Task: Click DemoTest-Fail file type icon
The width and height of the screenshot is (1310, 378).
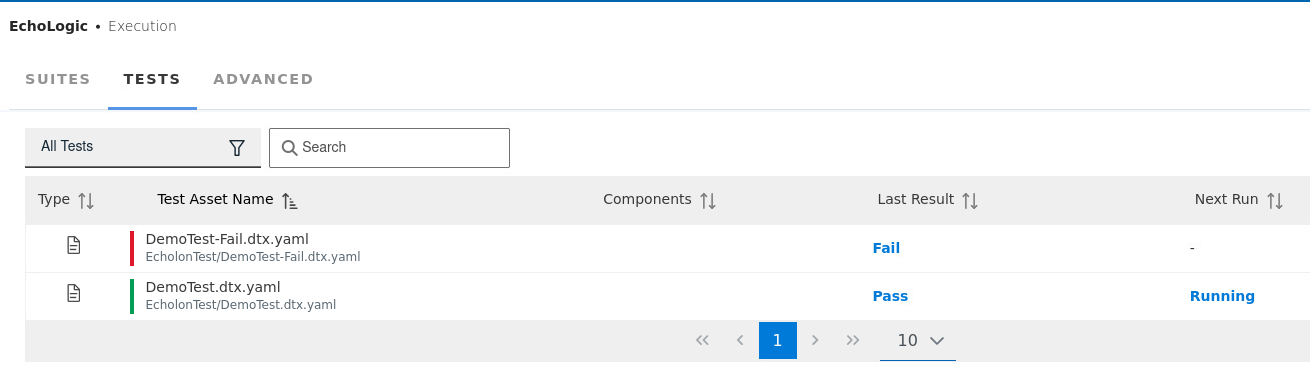Action: click(73, 245)
